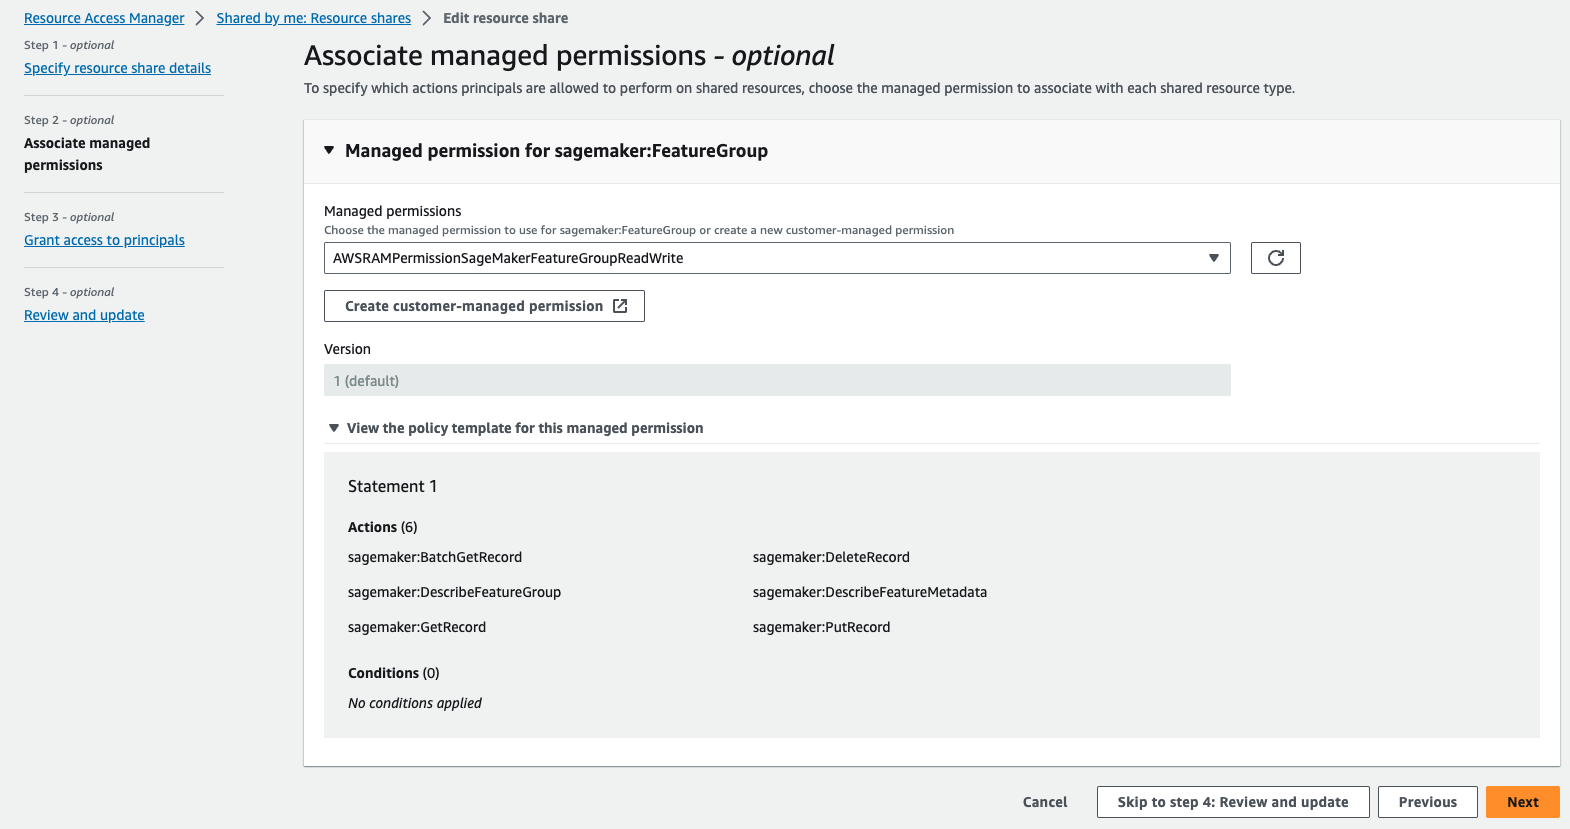
Task: Jump to Grant access to principals step
Action: [104, 240]
